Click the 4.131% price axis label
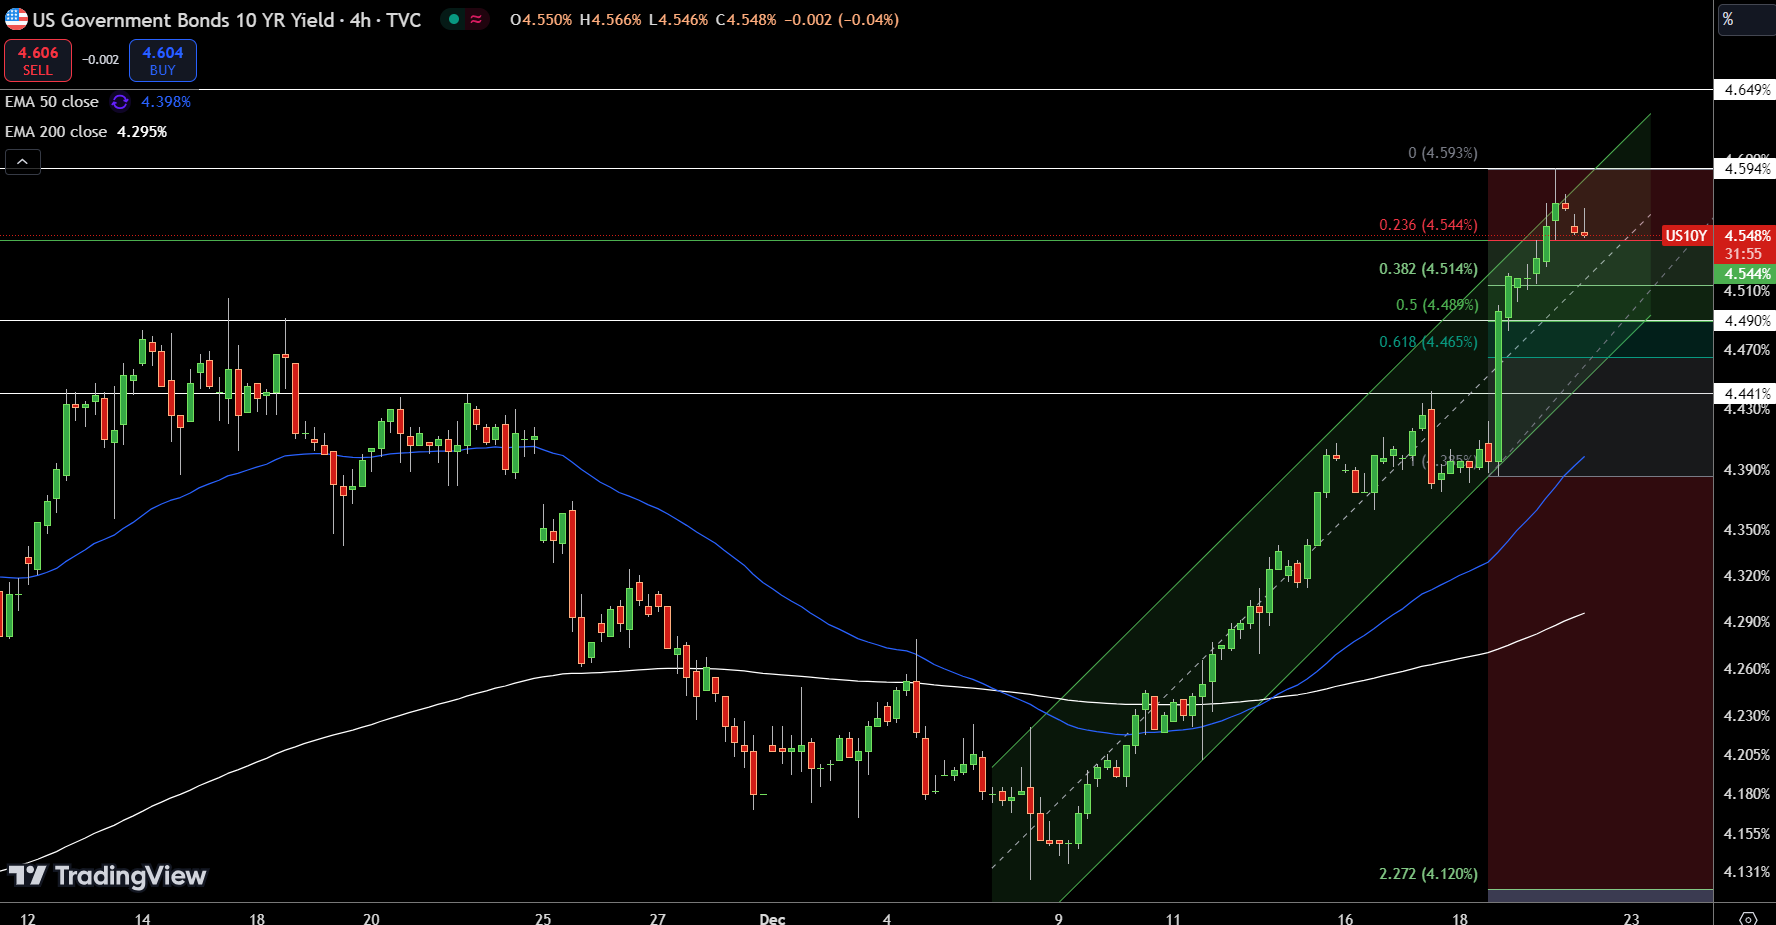Viewport: 1776px width, 925px height. point(1747,872)
